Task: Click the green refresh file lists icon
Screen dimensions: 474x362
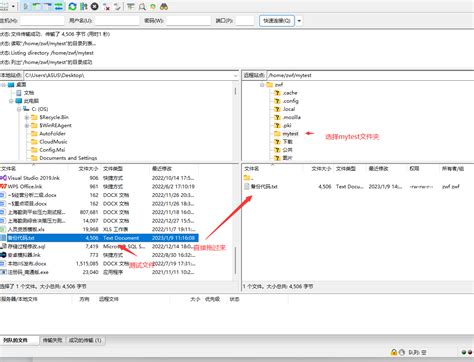Action: click(72, 6)
